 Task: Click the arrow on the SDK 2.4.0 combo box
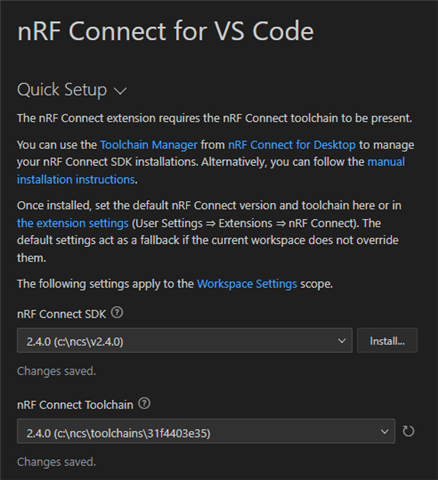coord(342,341)
